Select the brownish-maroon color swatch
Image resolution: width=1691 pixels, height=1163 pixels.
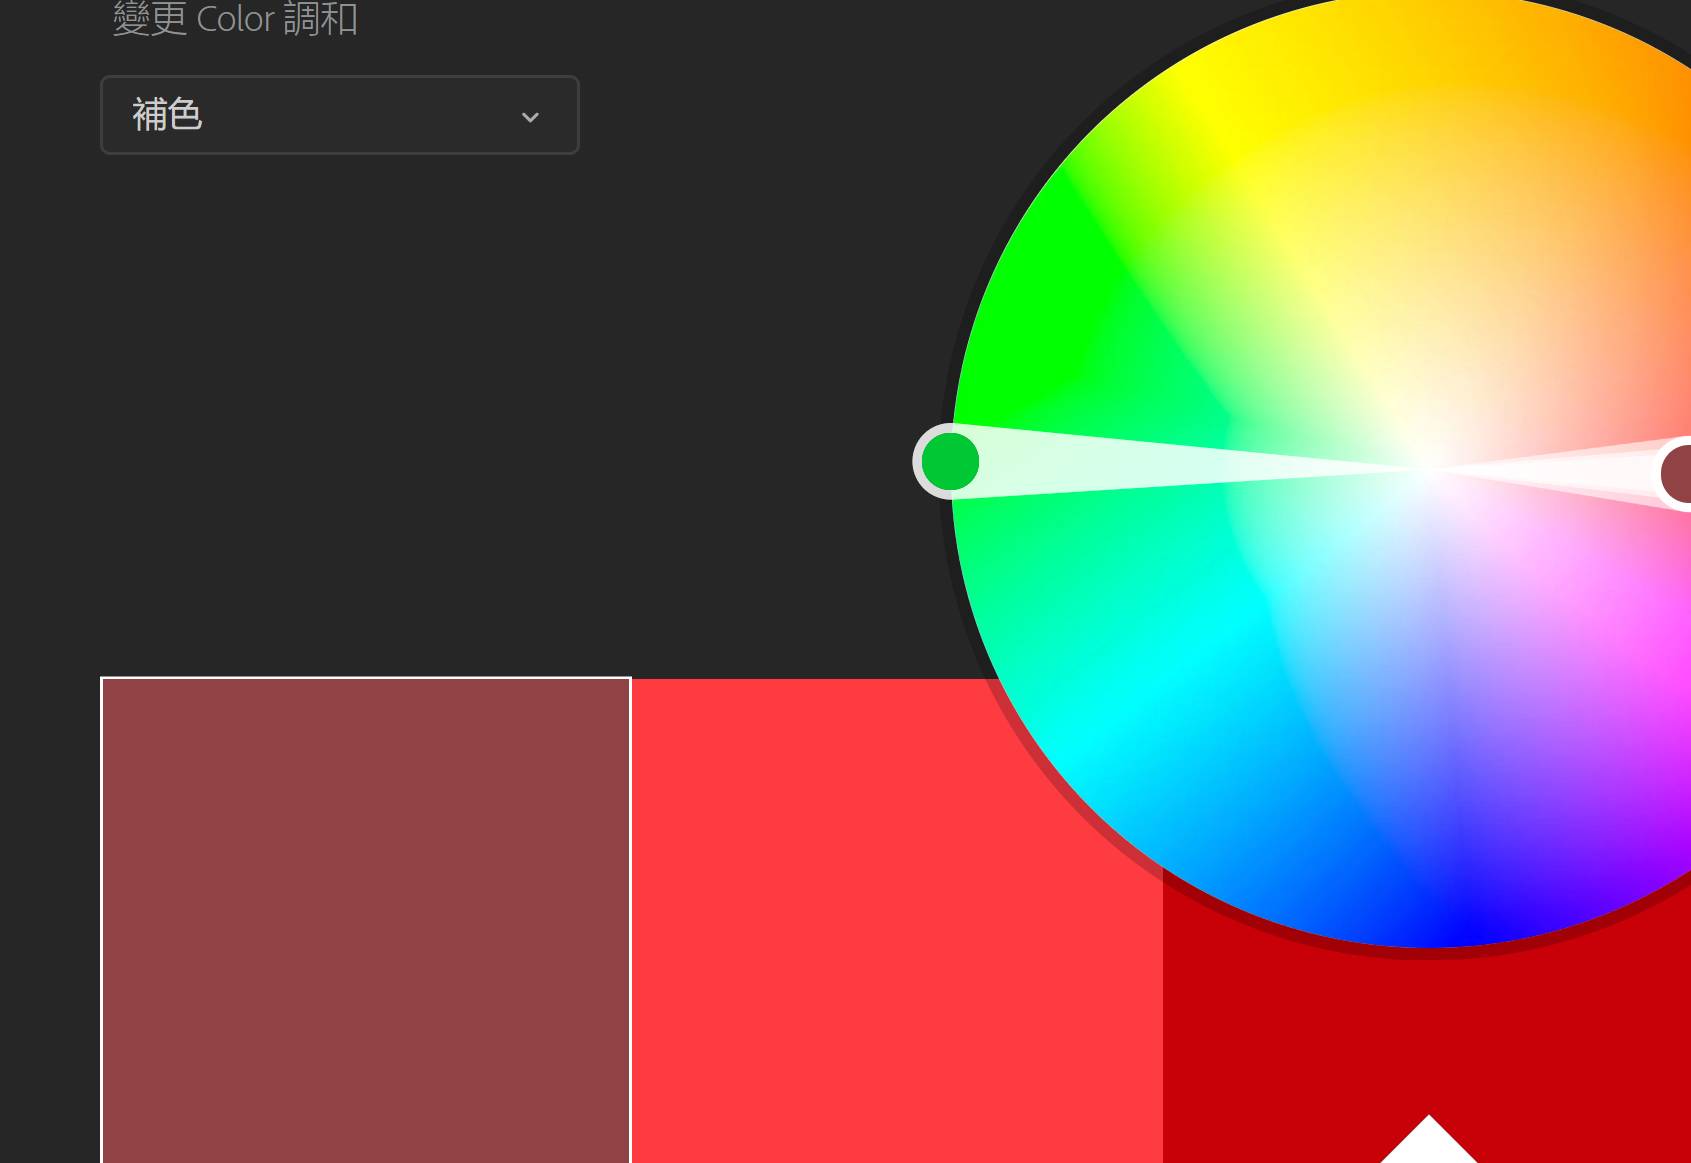coord(366,920)
